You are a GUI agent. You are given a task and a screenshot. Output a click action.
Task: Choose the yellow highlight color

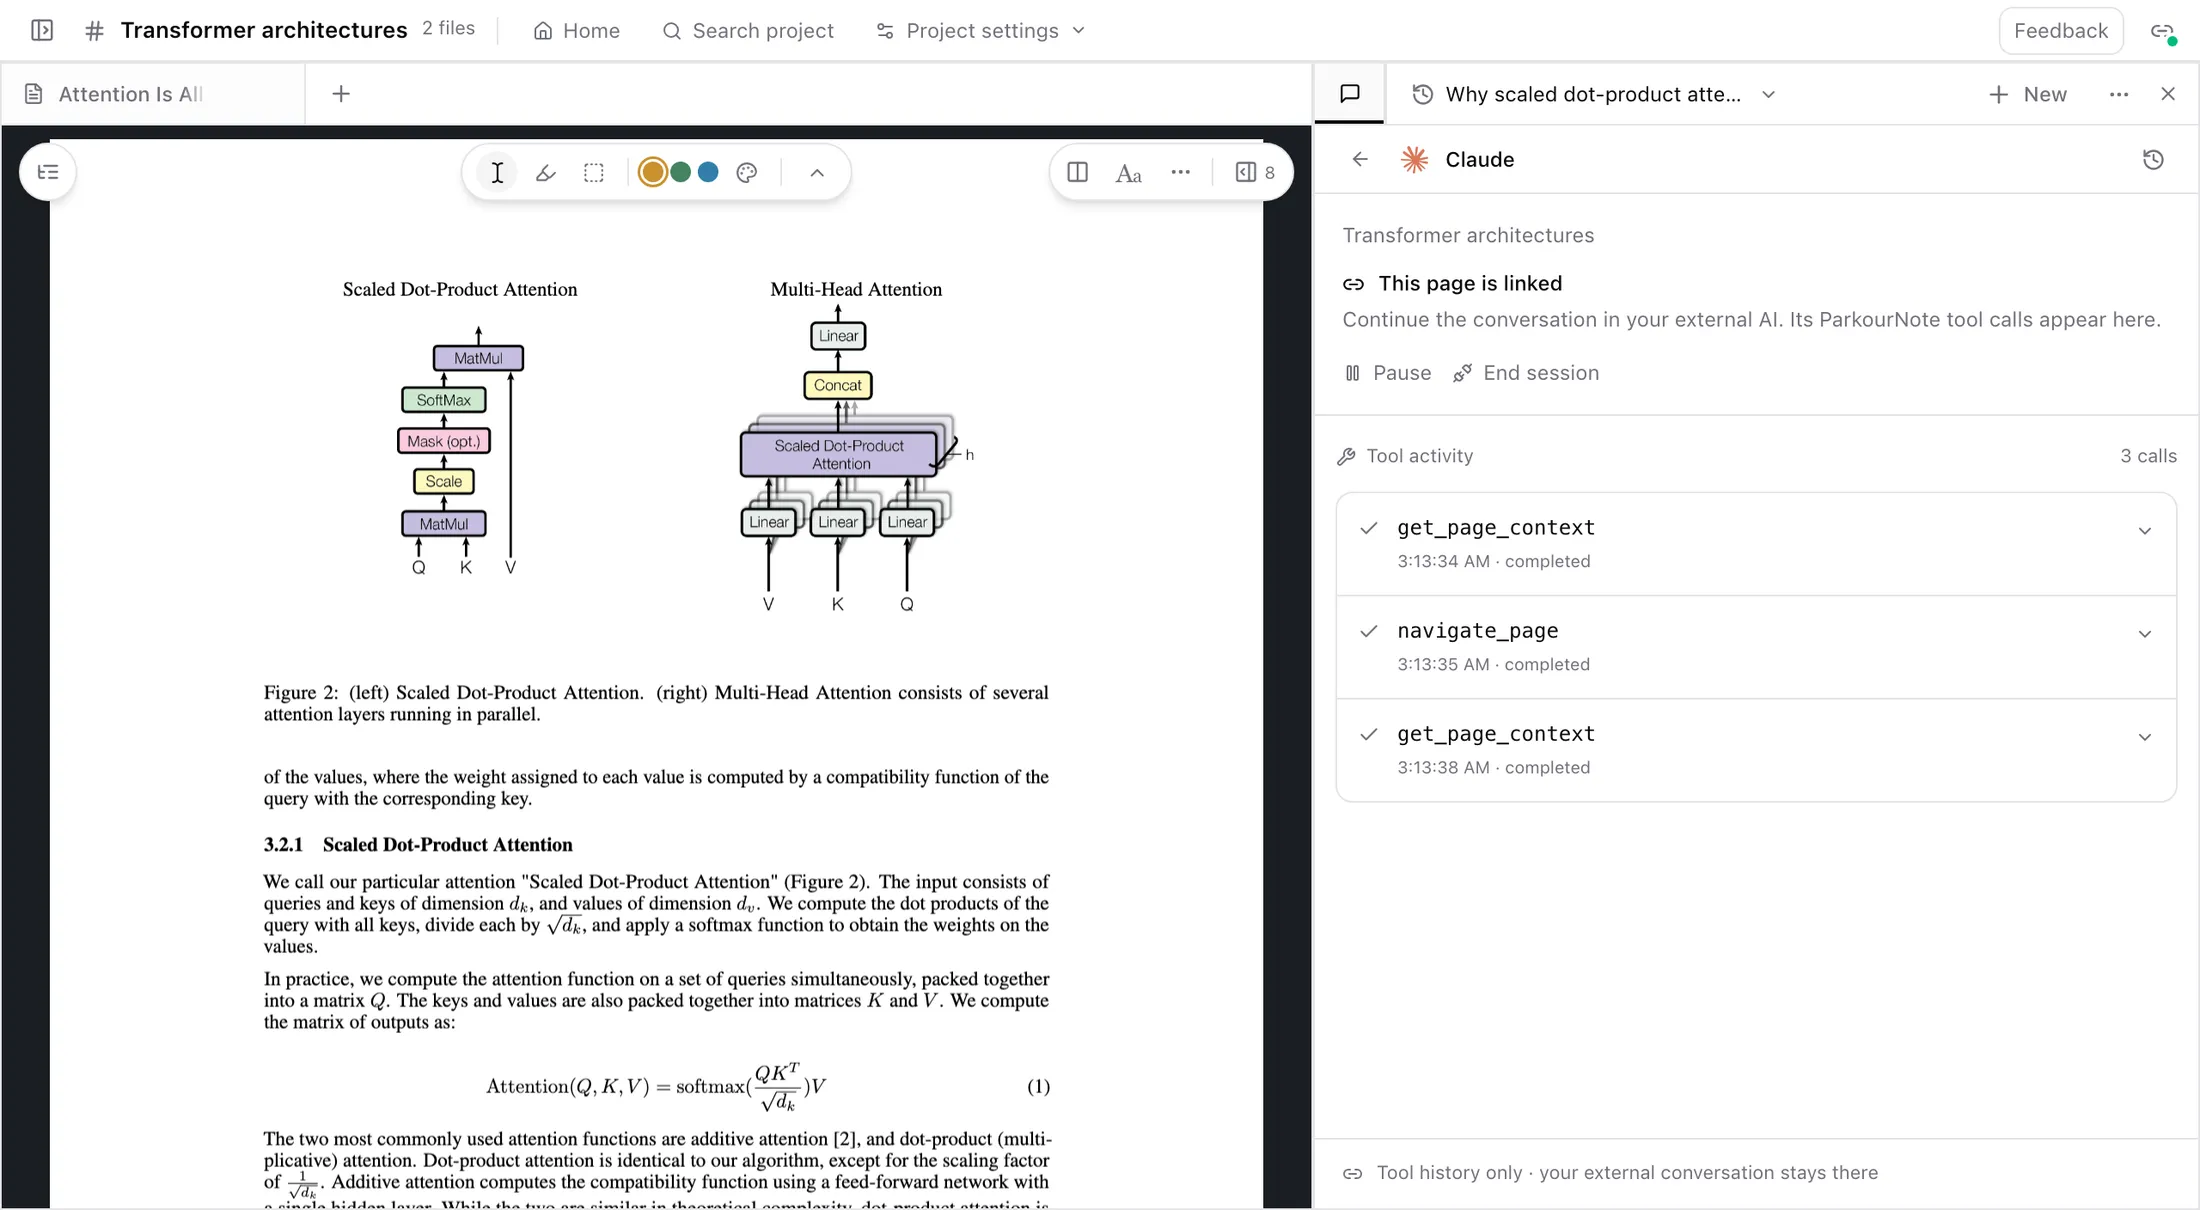pos(652,172)
